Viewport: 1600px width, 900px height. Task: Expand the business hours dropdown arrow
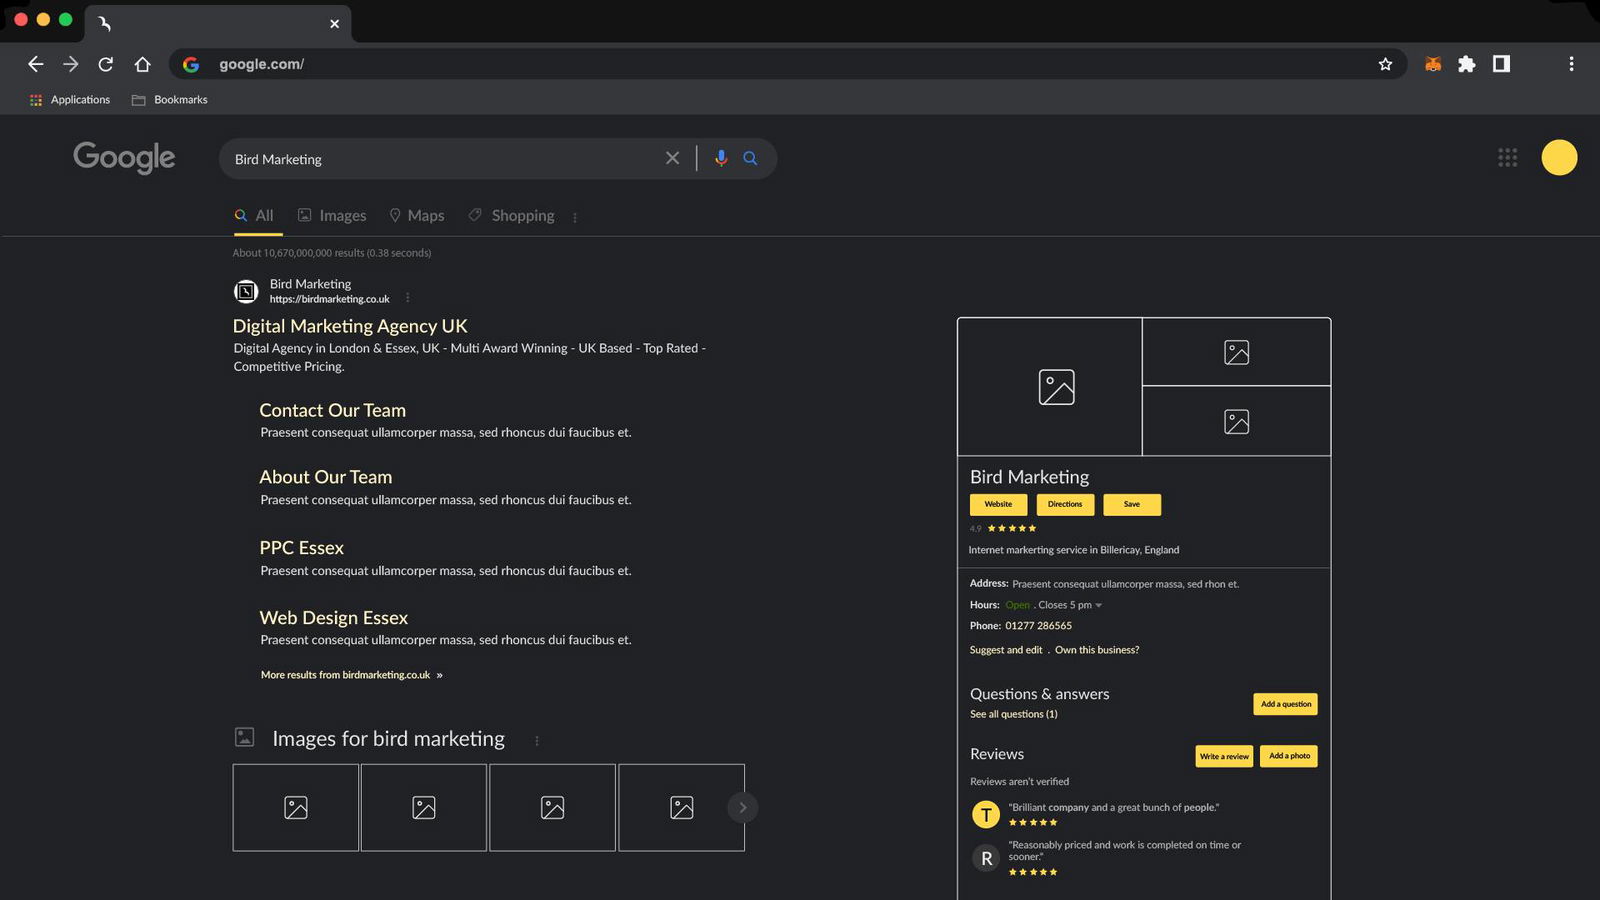1098,606
